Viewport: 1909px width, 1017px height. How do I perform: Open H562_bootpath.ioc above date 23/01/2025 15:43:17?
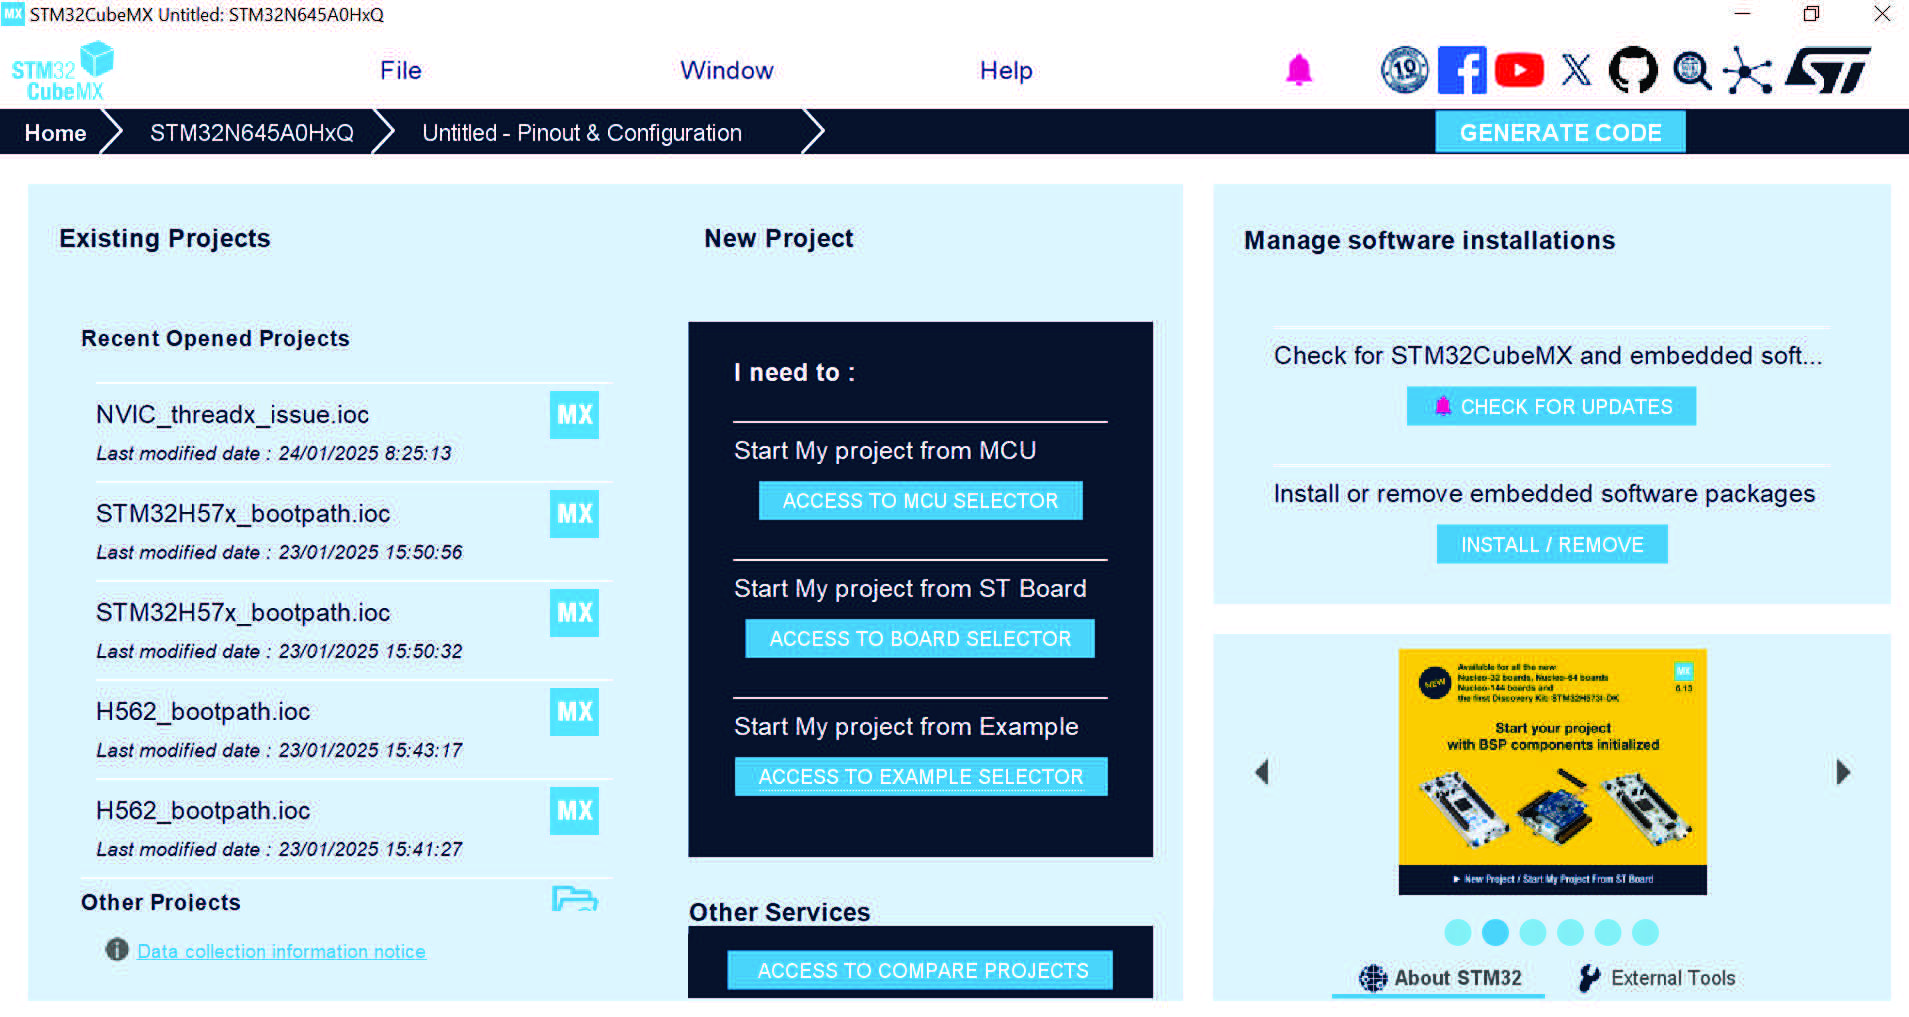pyautogui.click(x=203, y=712)
